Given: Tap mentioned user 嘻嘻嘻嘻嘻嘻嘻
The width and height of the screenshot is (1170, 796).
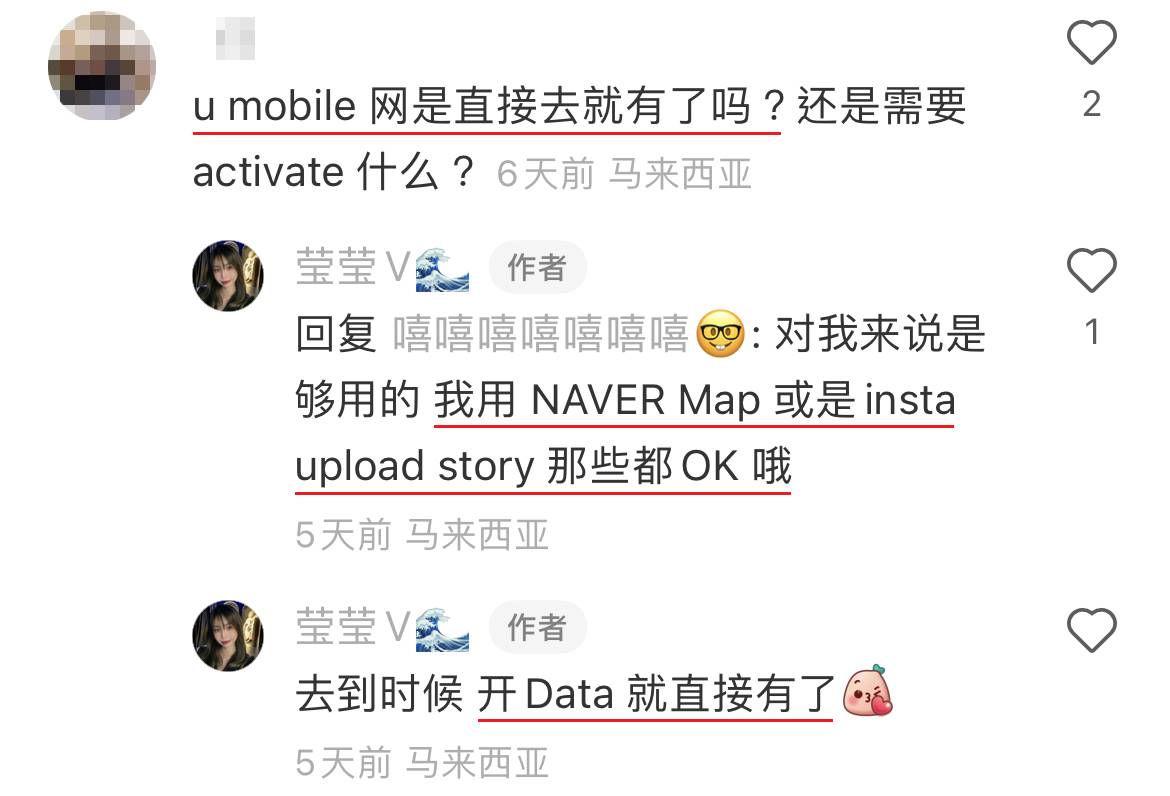Looking at the screenshot, I should tap(540, 333).
